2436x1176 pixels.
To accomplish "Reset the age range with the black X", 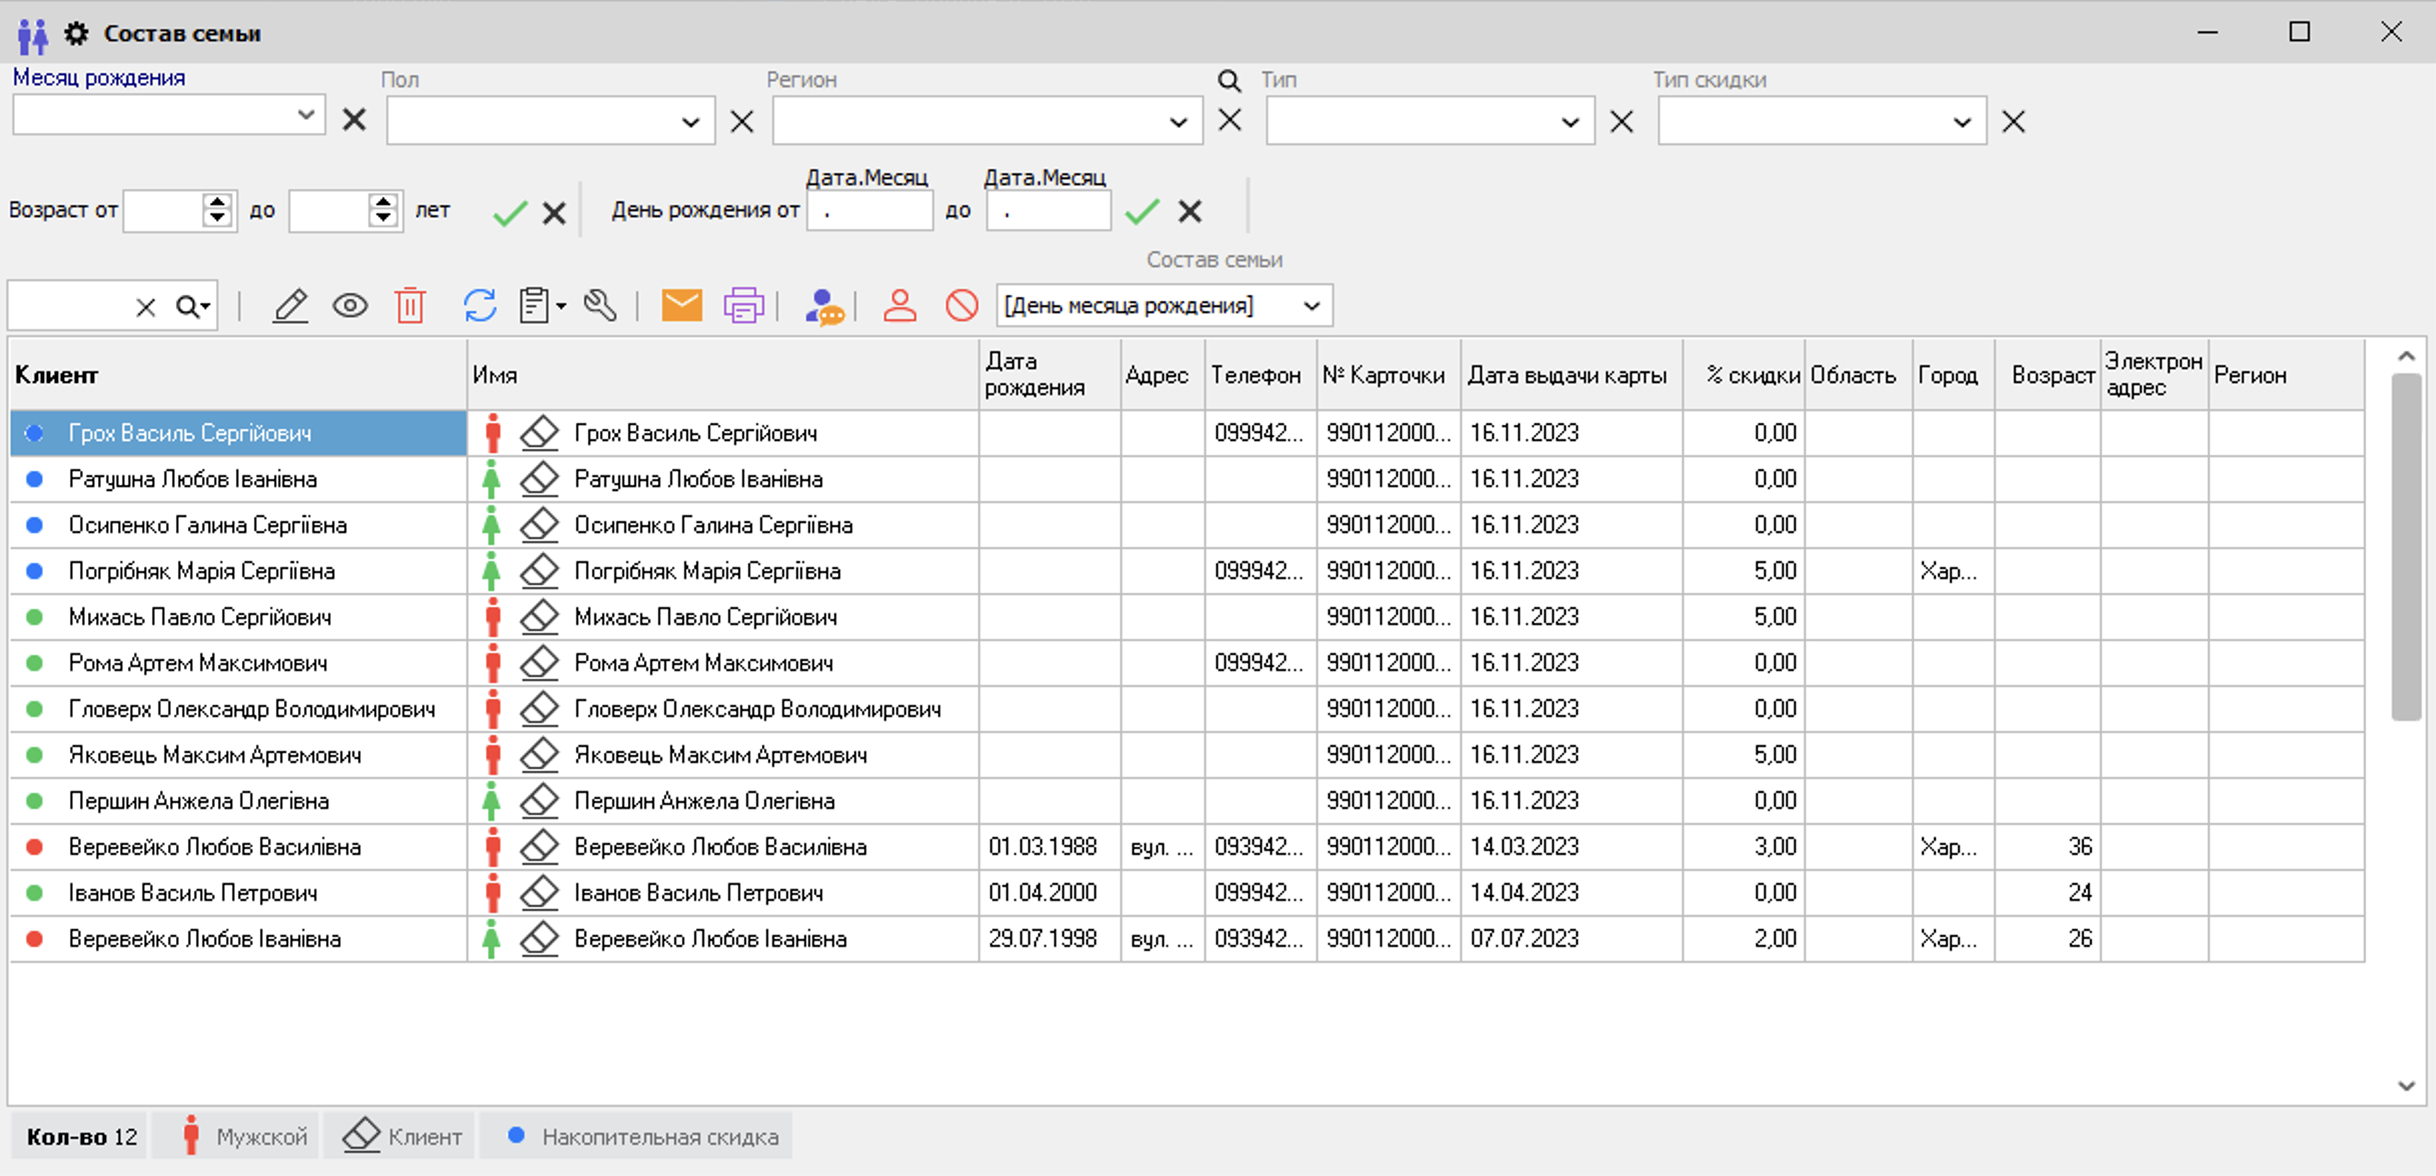I will (554, 213).
